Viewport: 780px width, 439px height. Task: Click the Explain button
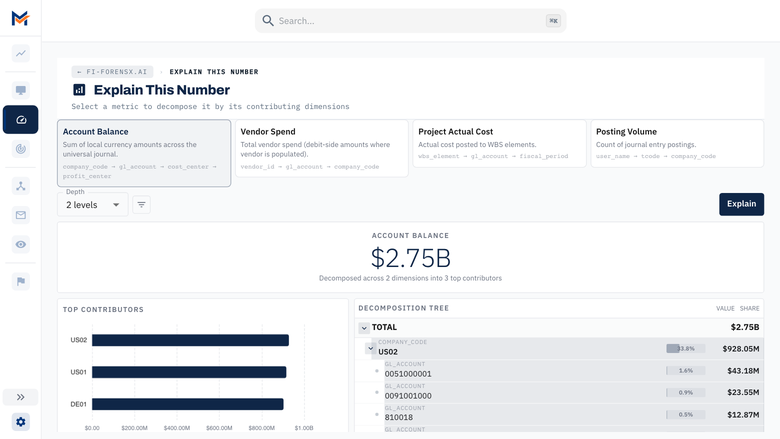(741, 204)
